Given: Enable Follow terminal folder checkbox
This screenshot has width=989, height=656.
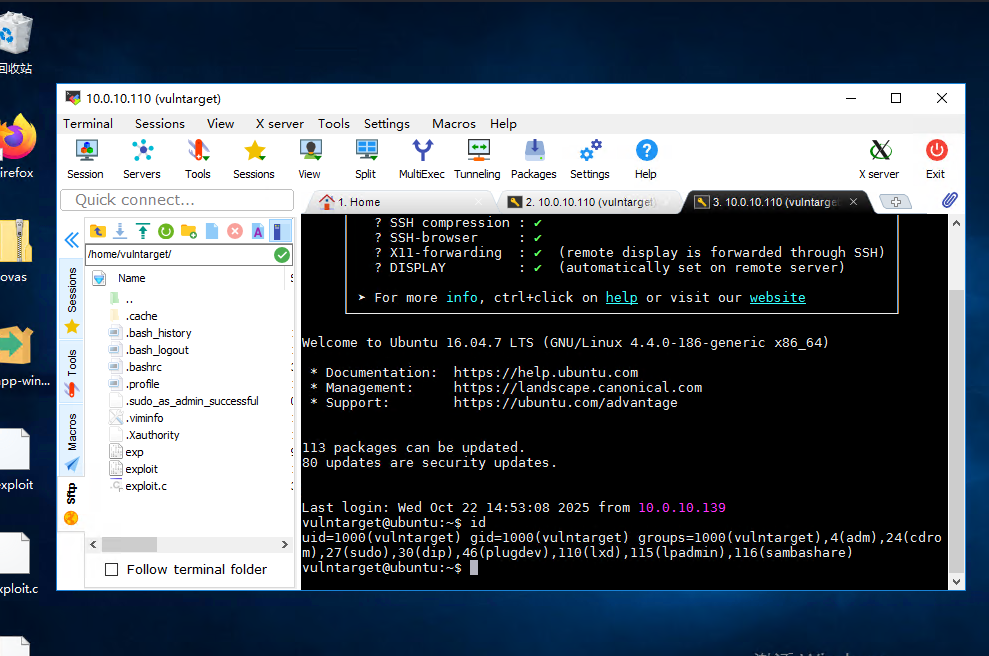Looking at the screenshot, I should click(112, 570).
